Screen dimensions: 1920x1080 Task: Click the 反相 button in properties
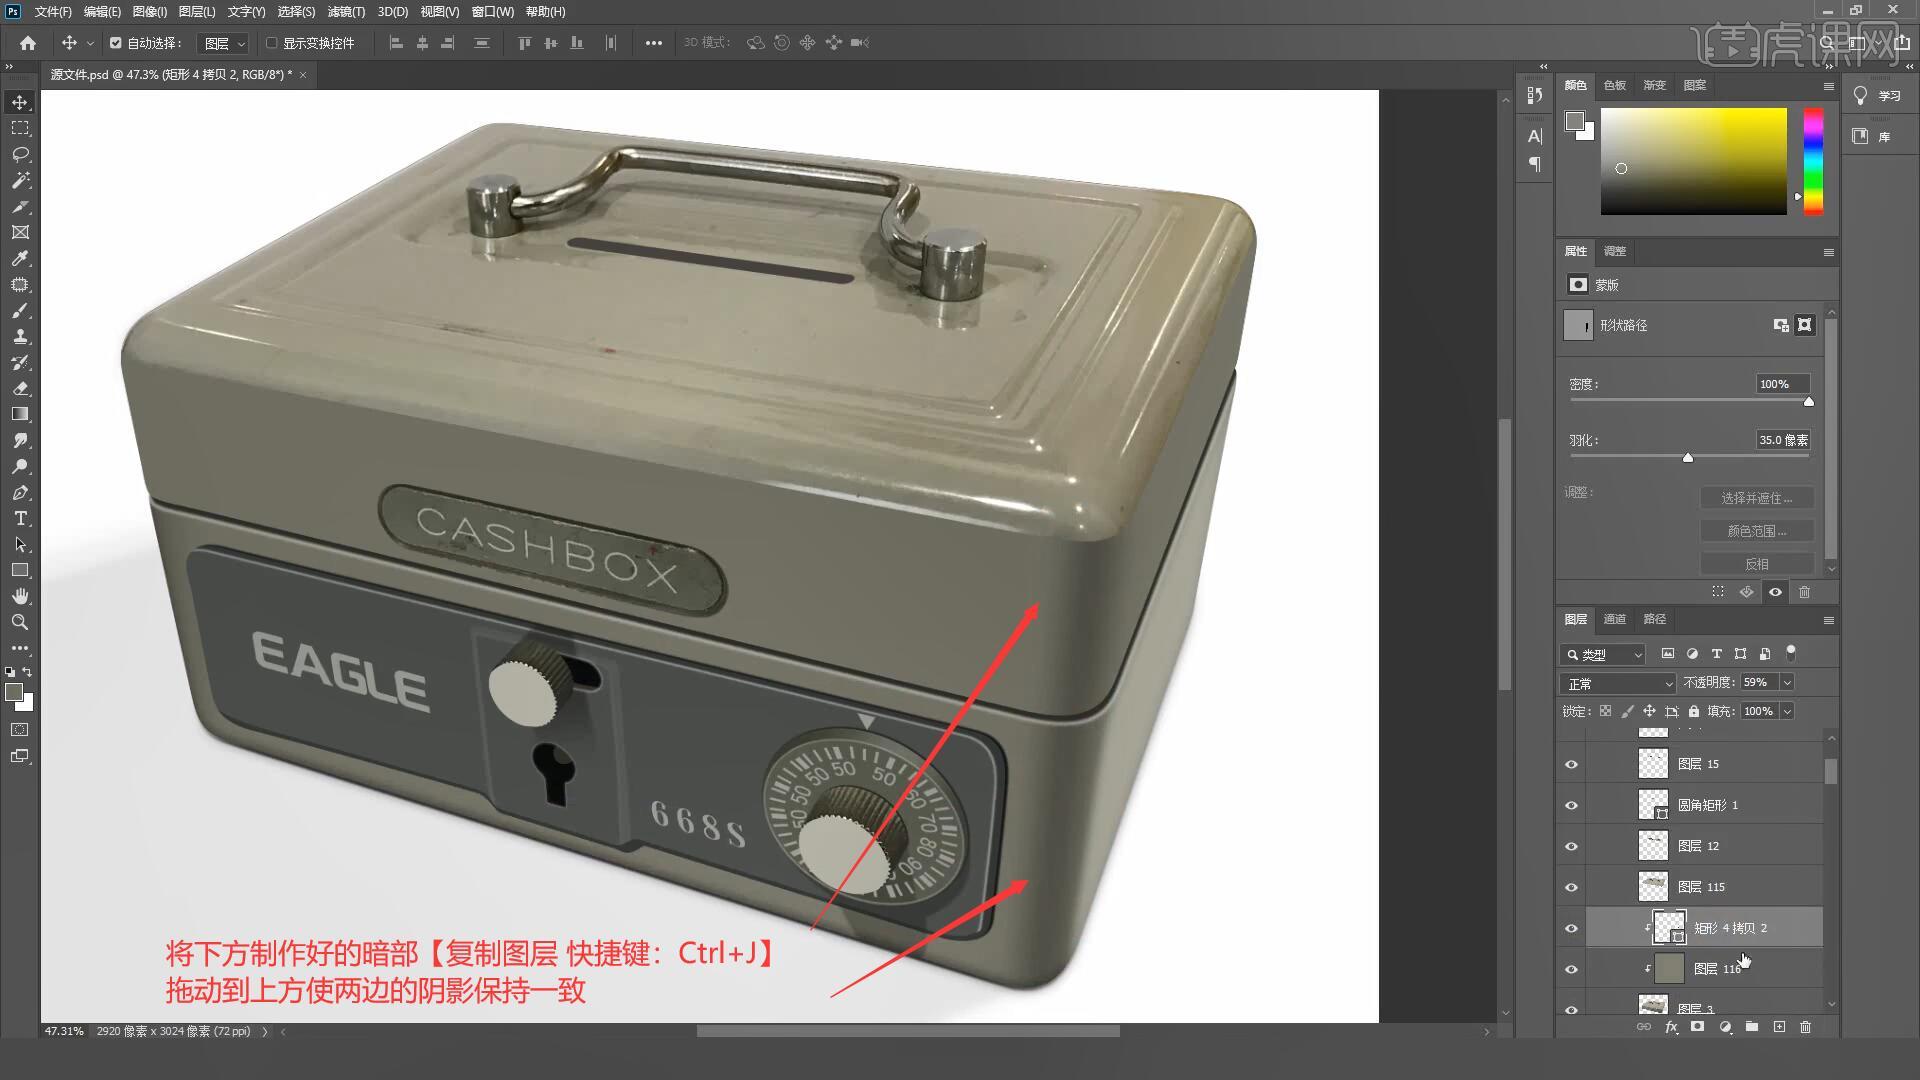1756,564
